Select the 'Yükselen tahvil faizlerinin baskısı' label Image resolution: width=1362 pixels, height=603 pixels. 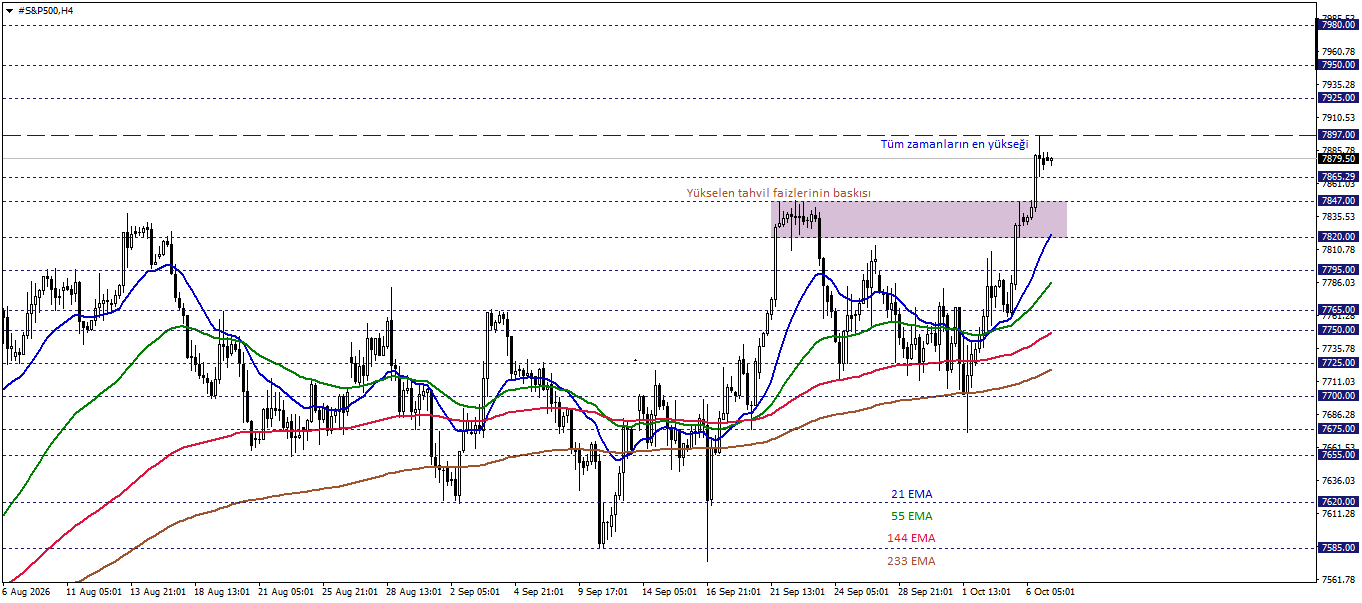(x=778, y=192)
